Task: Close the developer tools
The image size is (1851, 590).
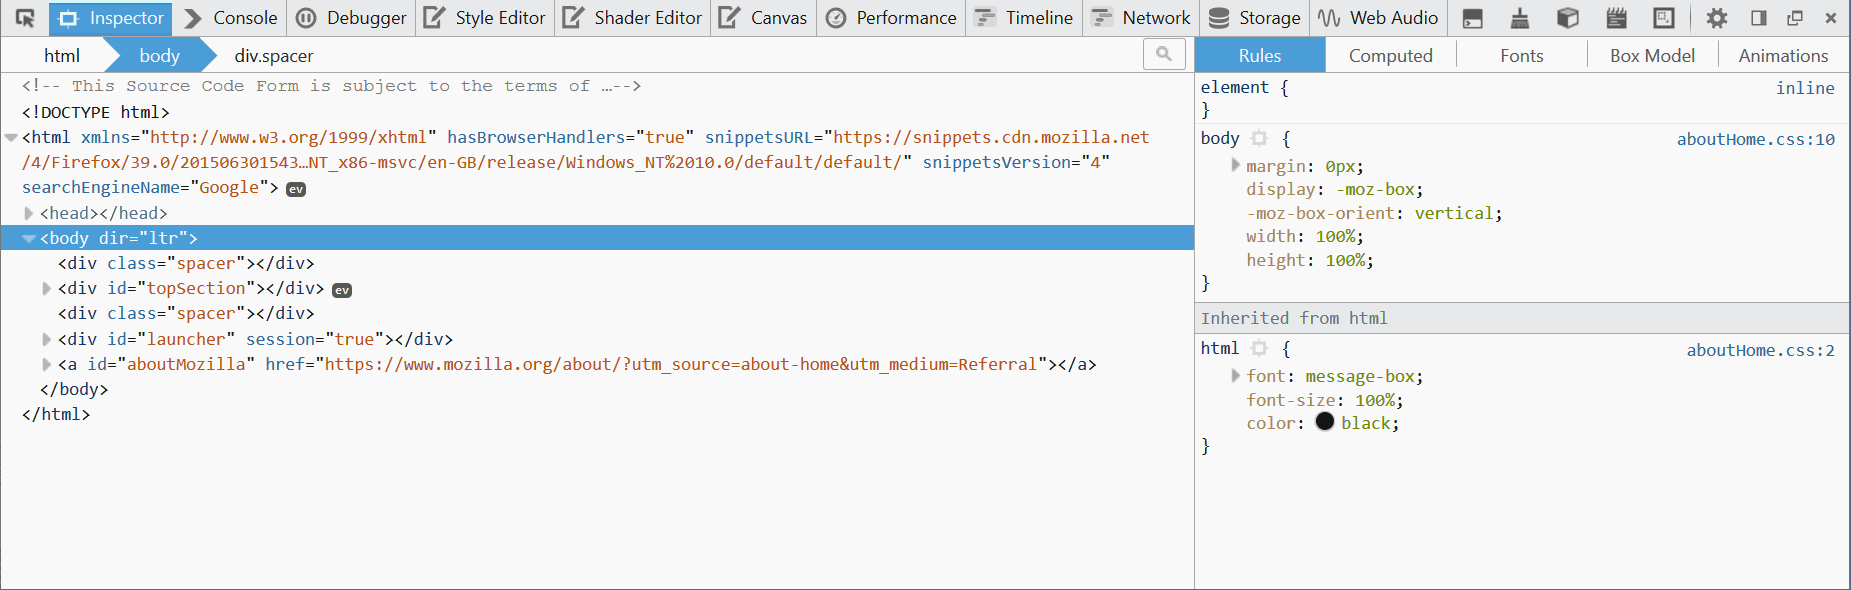Action: (x=1831, y=18)
